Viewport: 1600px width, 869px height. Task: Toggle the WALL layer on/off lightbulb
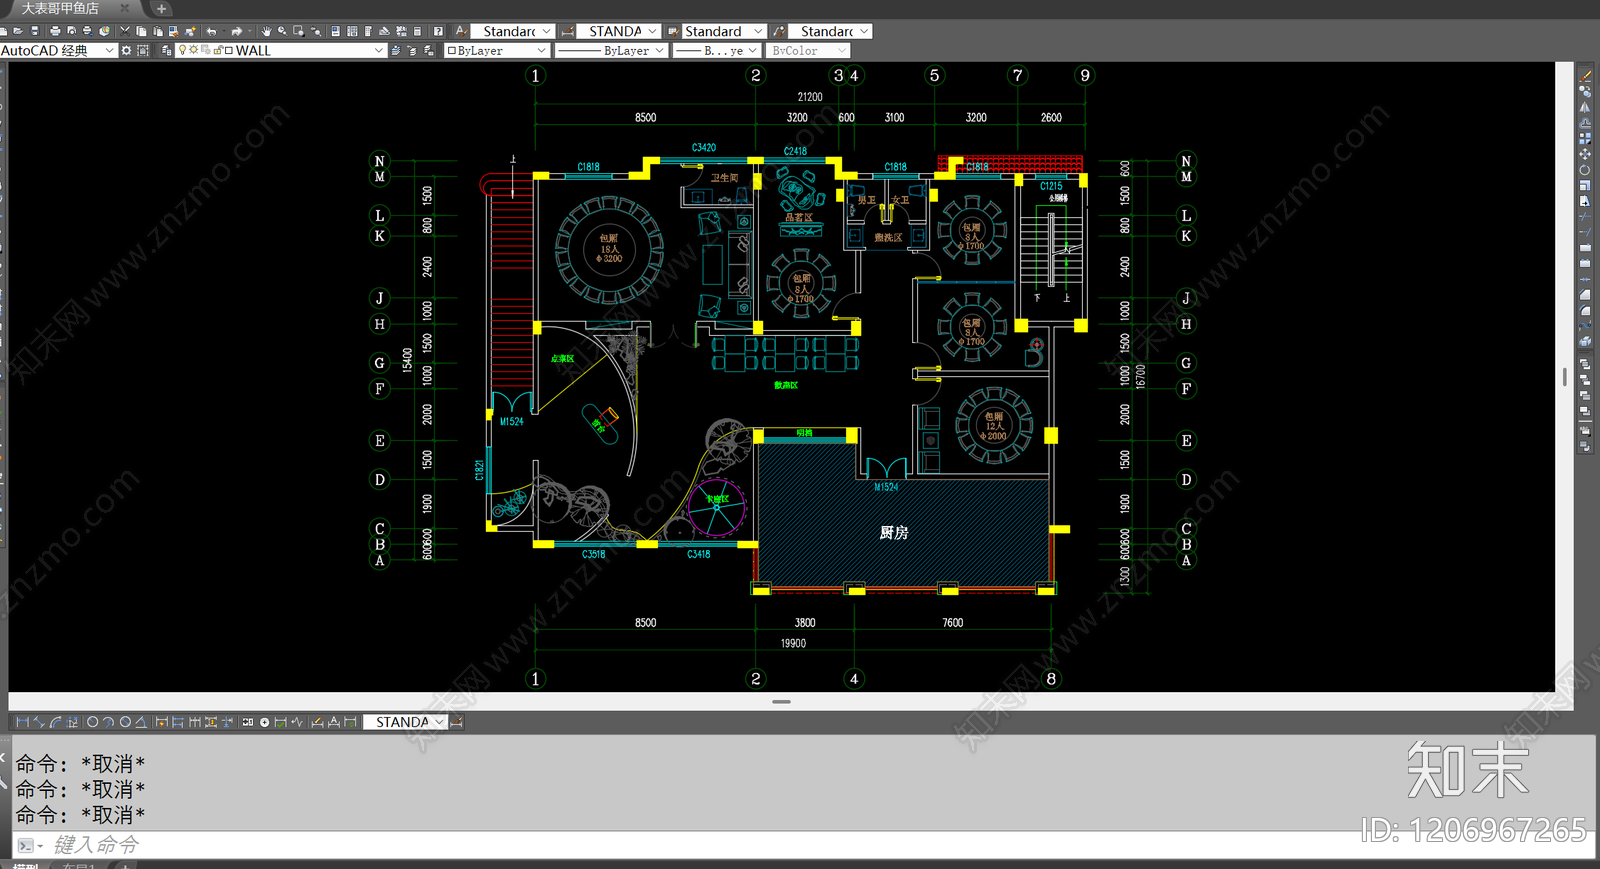point(183,50)
